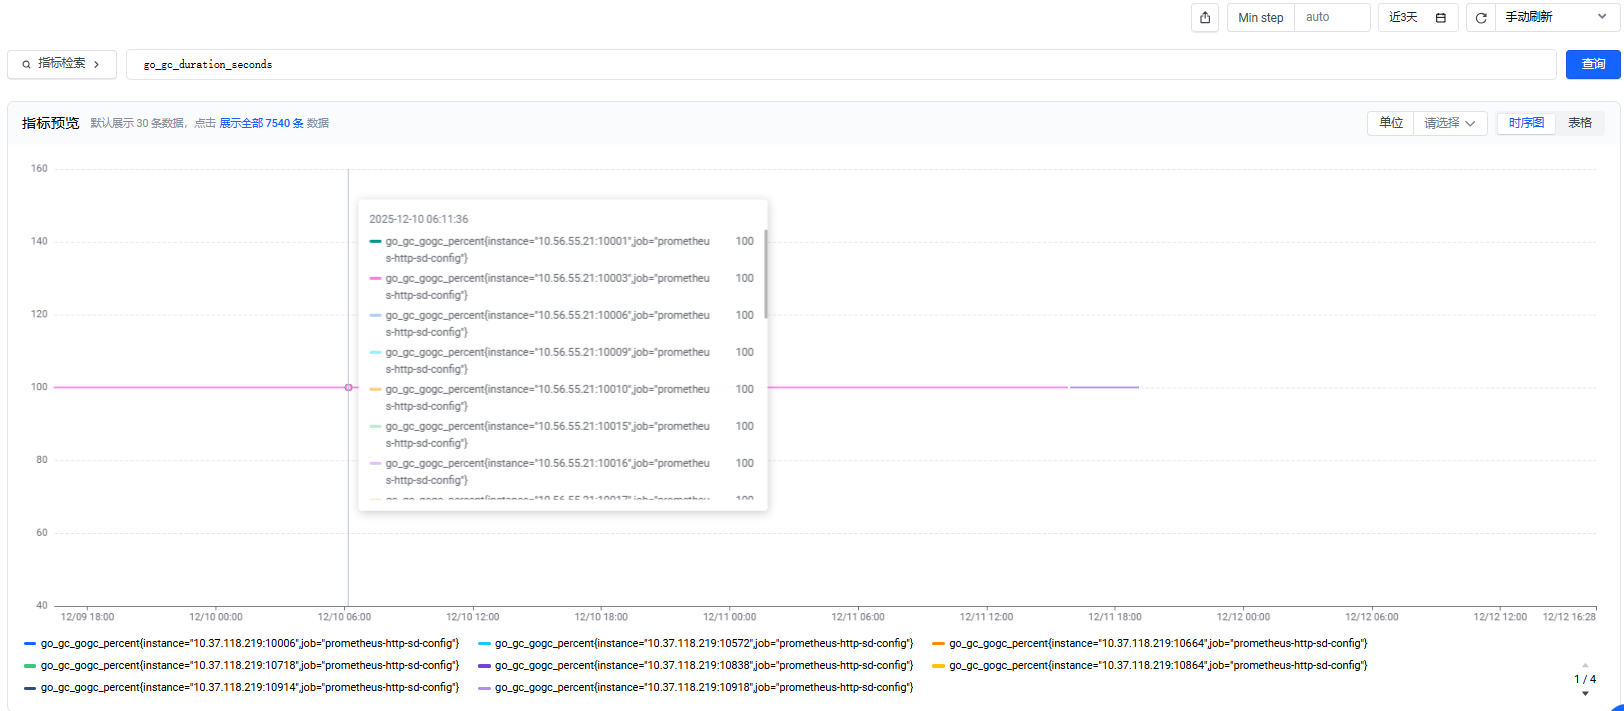Go to previous legend page arrow
The image size is (1624, 711).
point(1585,665)
